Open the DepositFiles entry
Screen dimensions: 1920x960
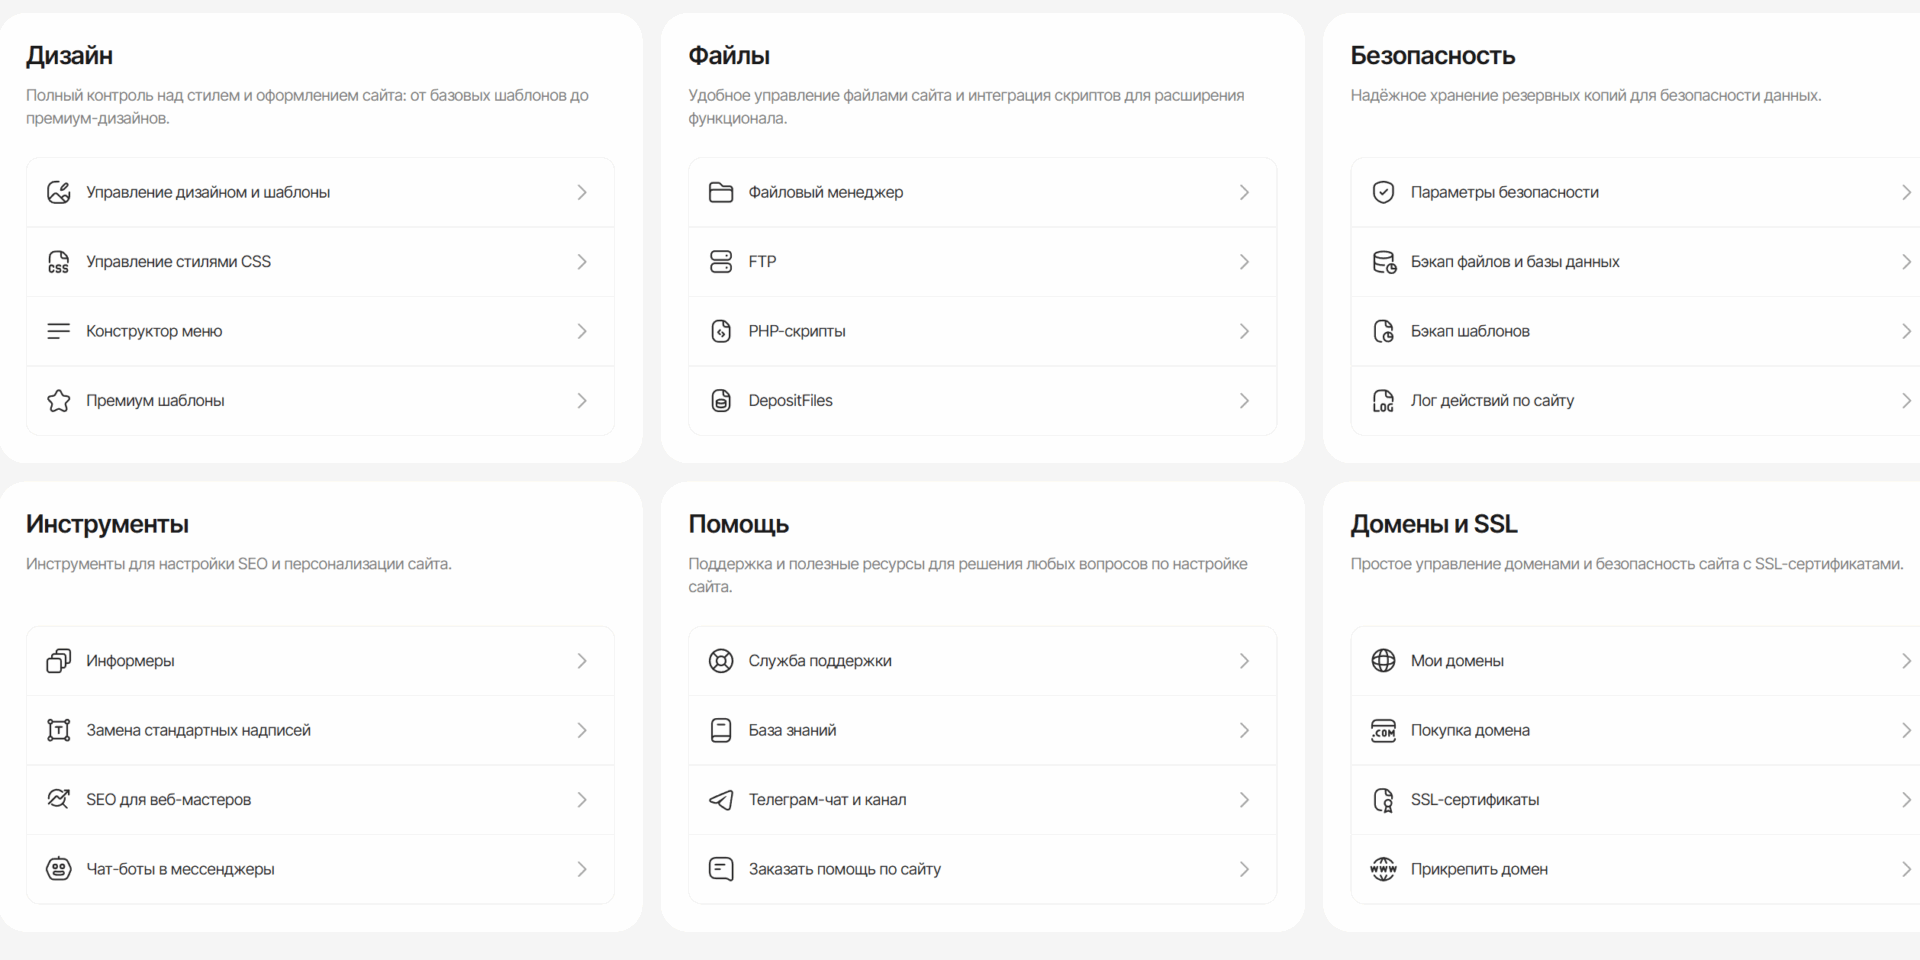pyautogui.click(x=790, y=401)
